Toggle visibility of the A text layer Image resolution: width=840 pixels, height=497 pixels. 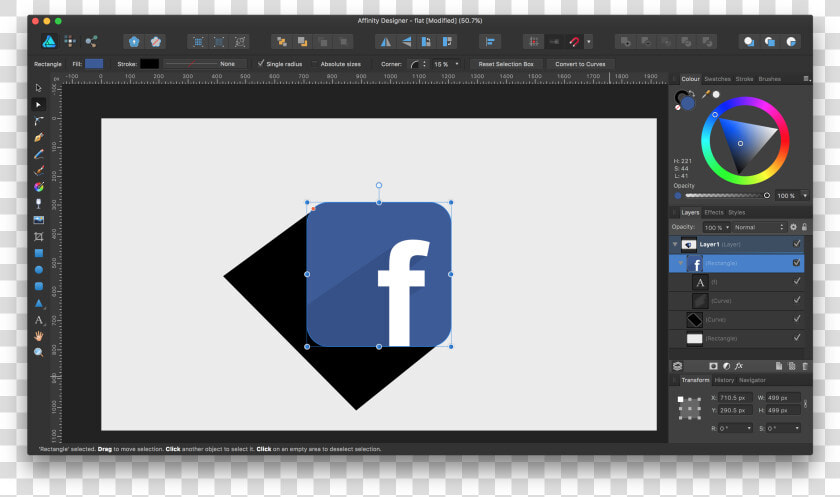pos(797,281)
